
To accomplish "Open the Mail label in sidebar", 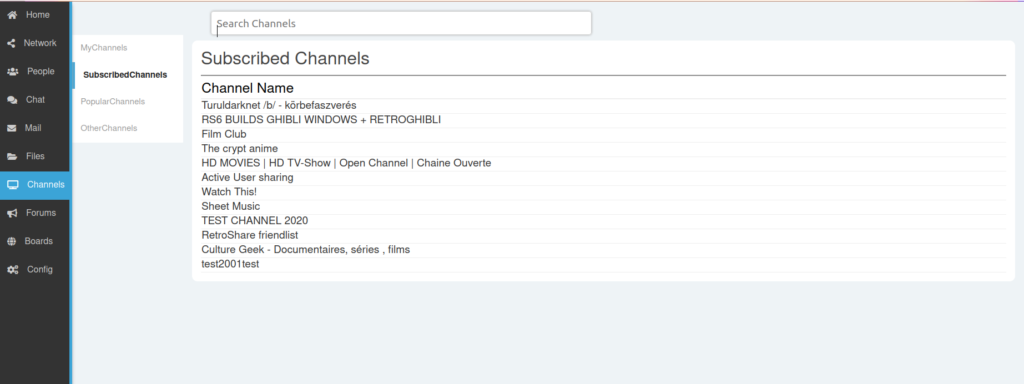I will click(33, 128).
